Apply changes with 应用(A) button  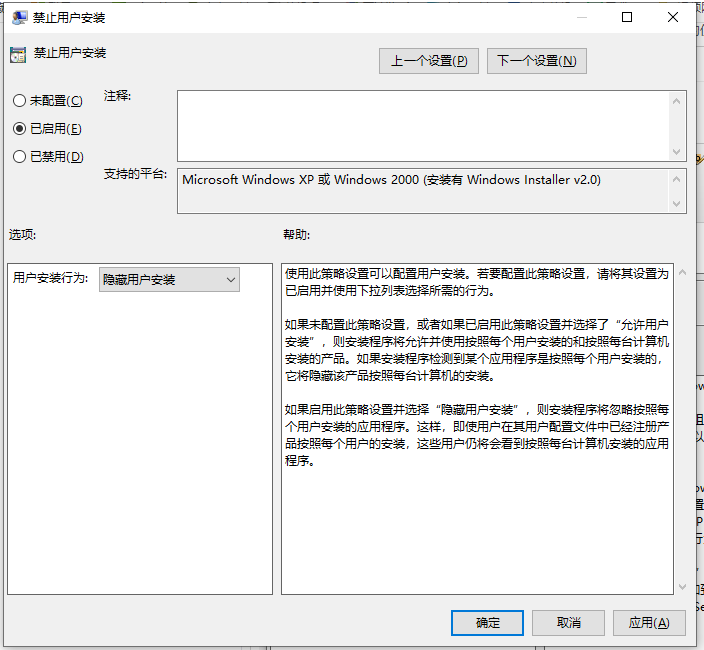tap(649, 623)
